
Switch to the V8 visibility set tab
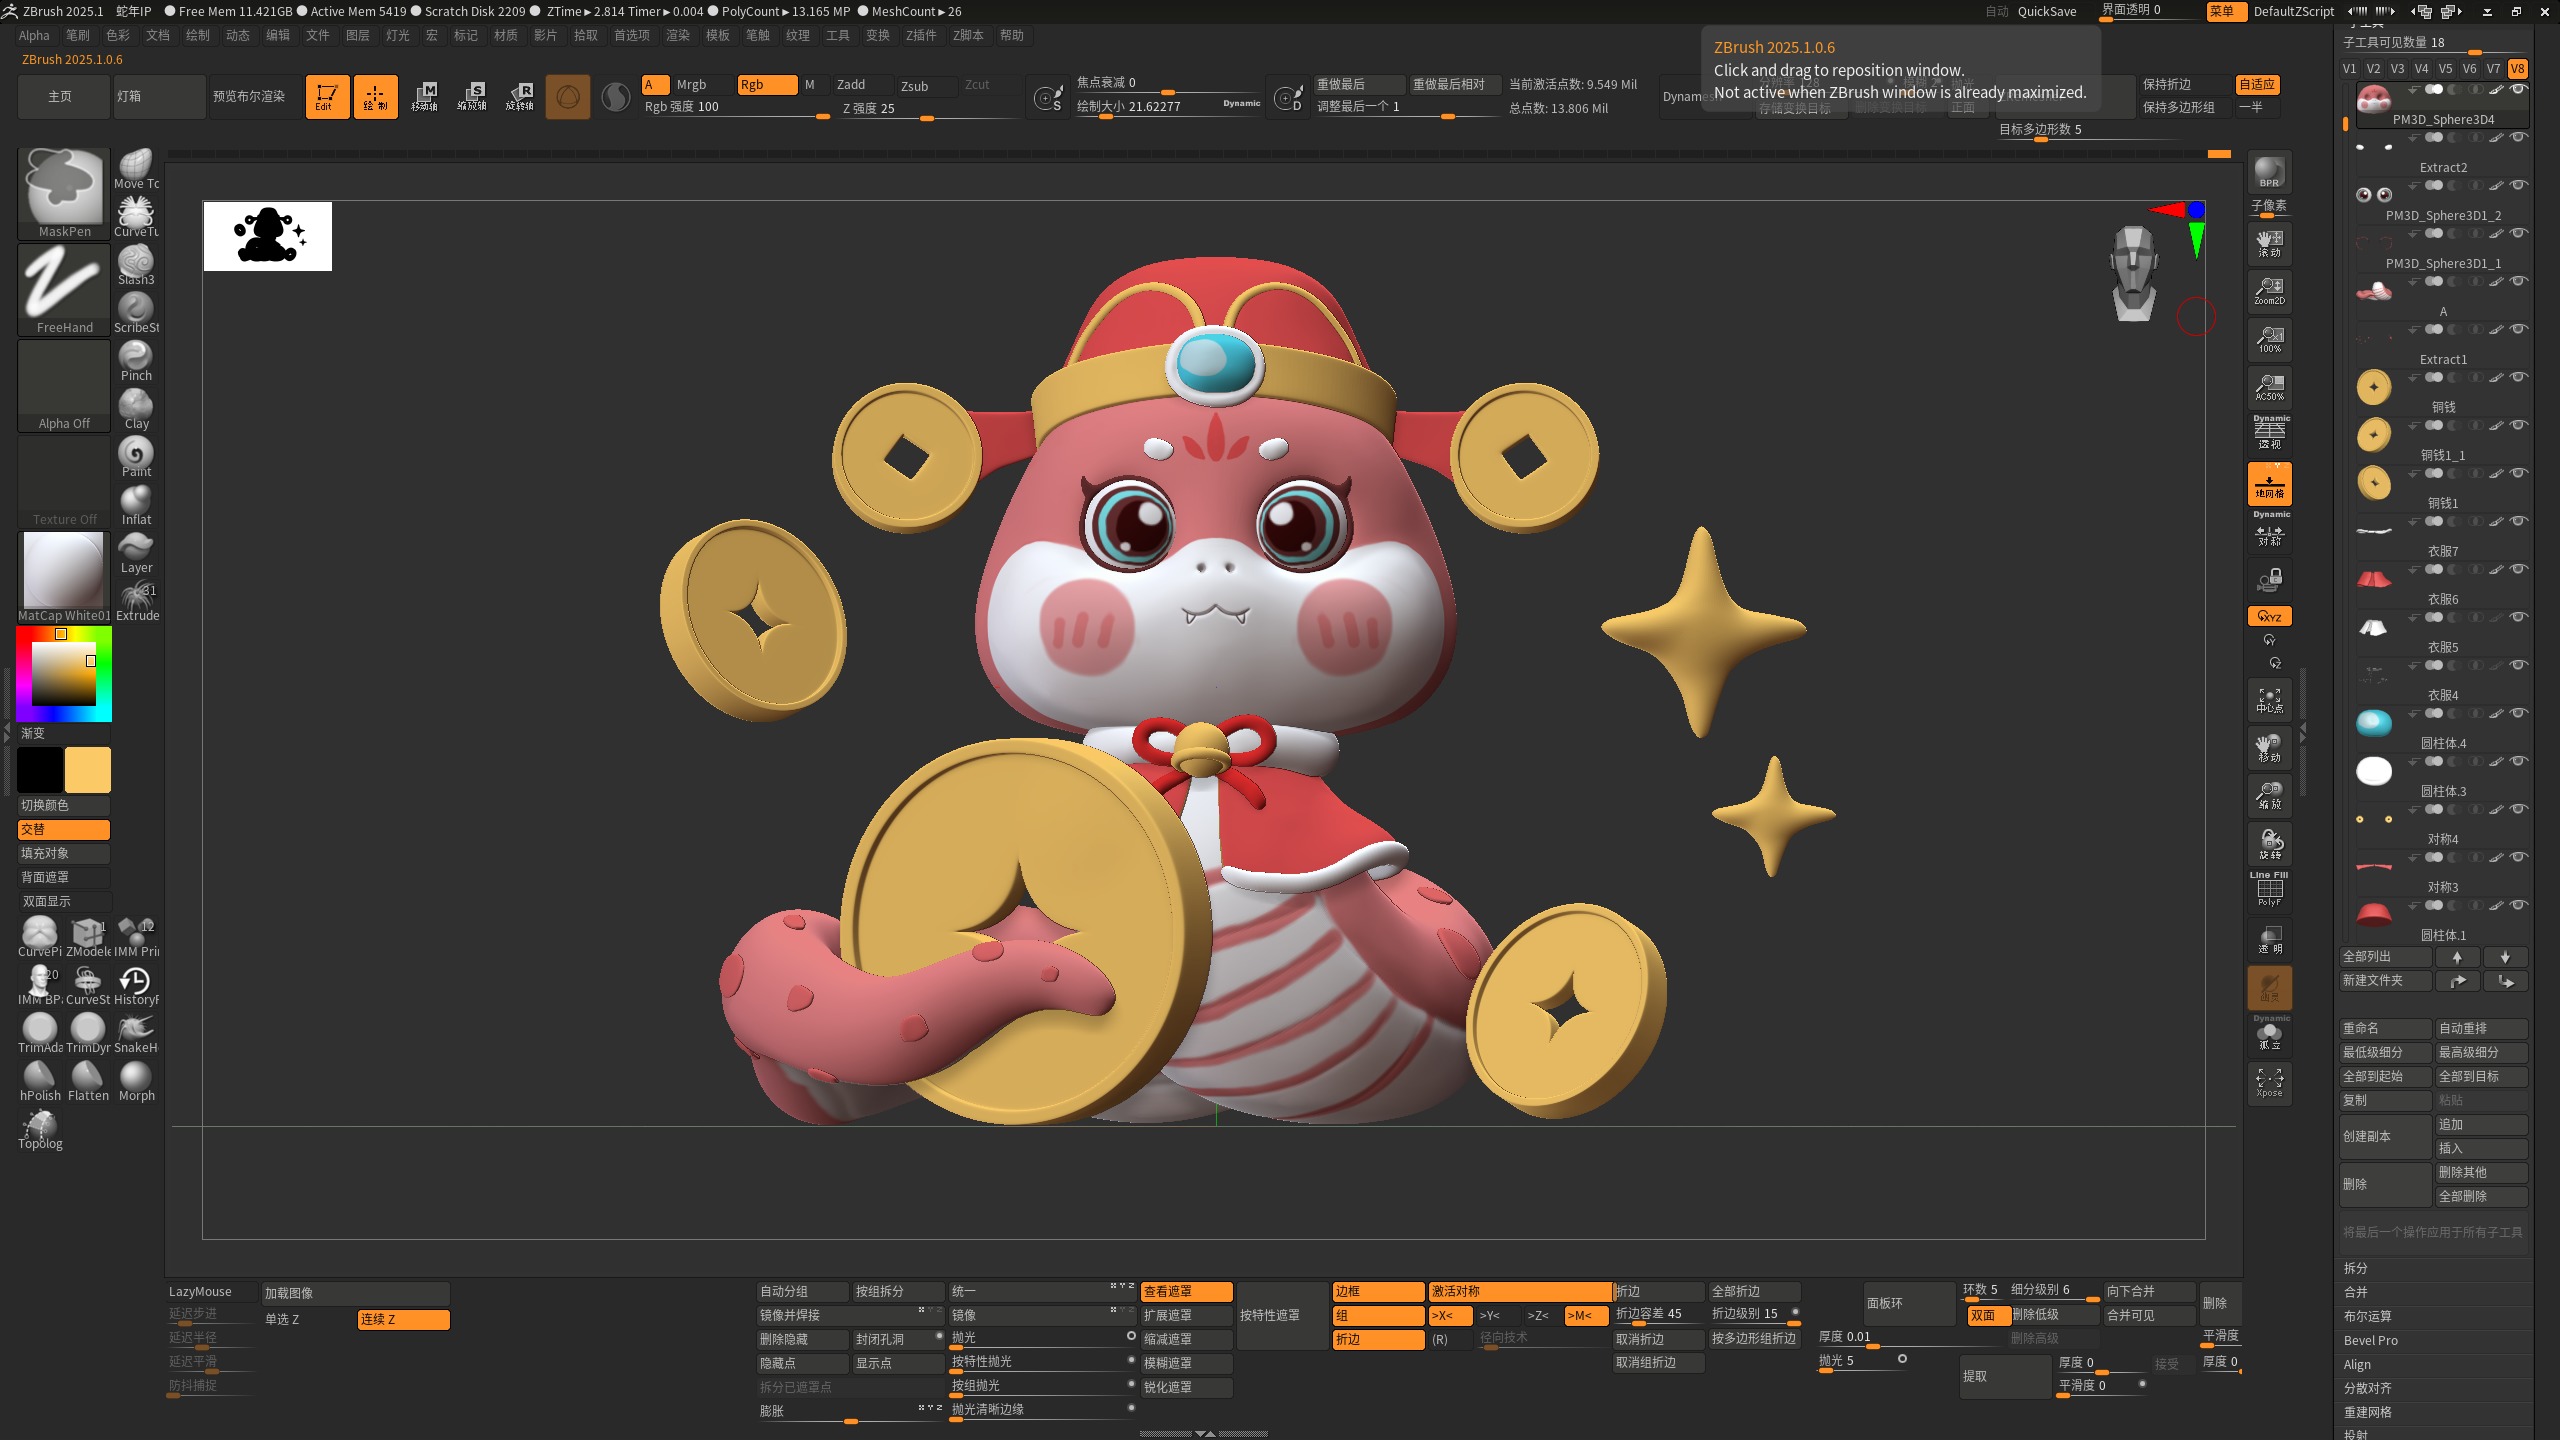(x=2517, y=69)
